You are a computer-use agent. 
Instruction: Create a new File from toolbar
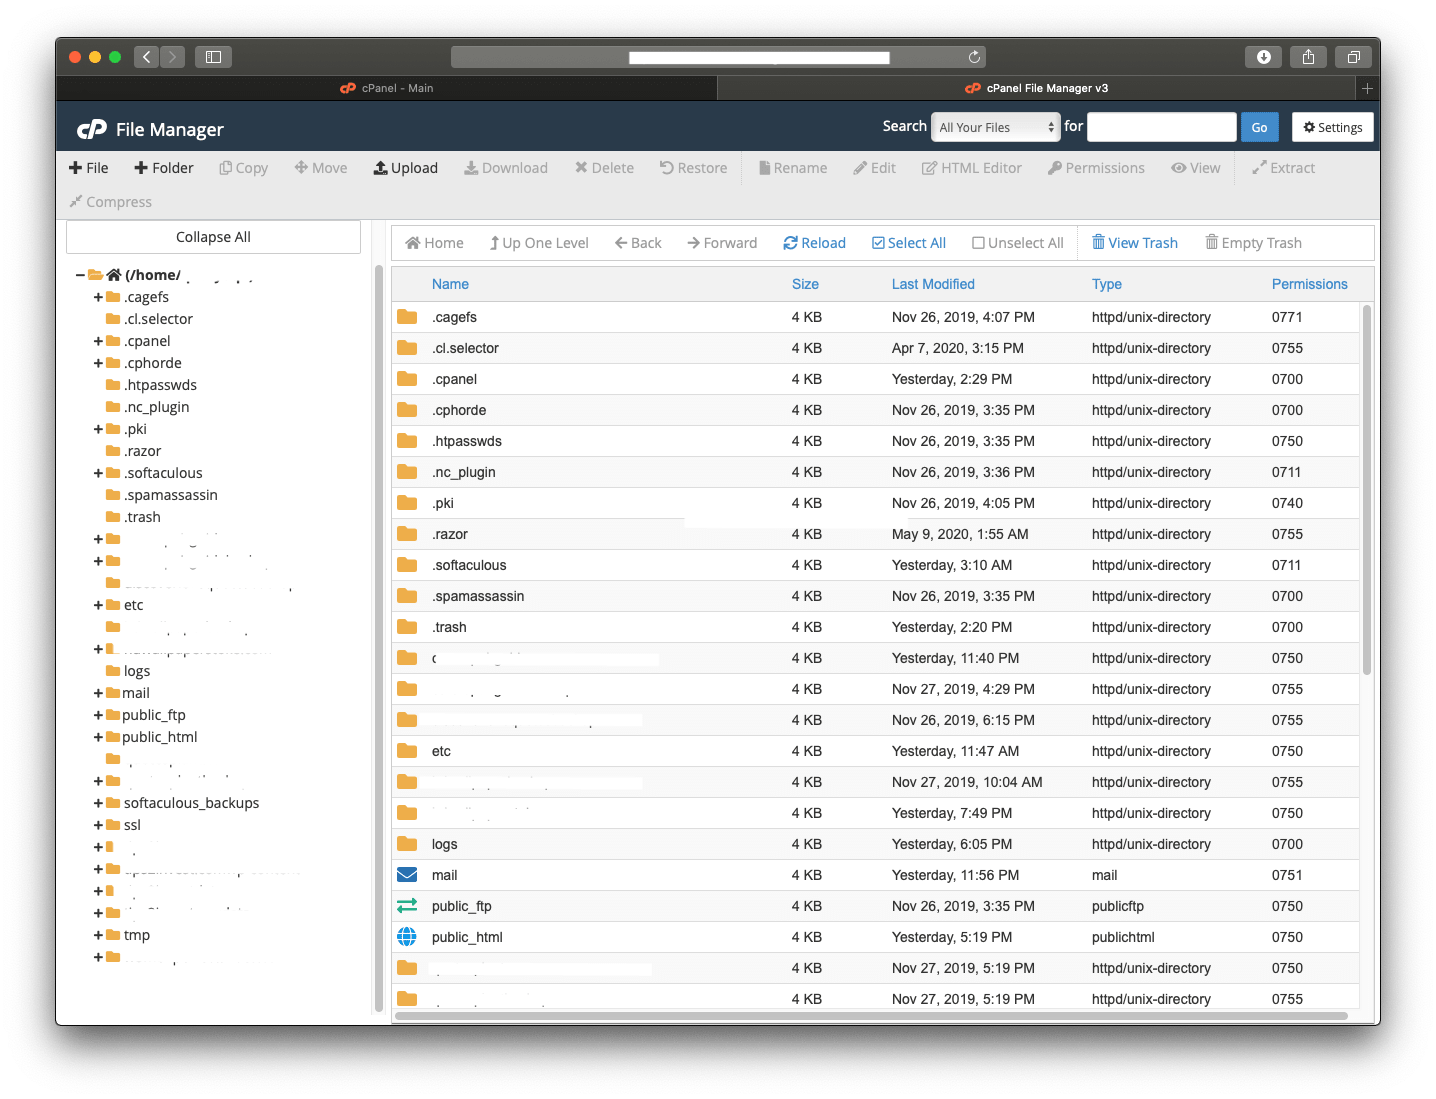[88, 168]
